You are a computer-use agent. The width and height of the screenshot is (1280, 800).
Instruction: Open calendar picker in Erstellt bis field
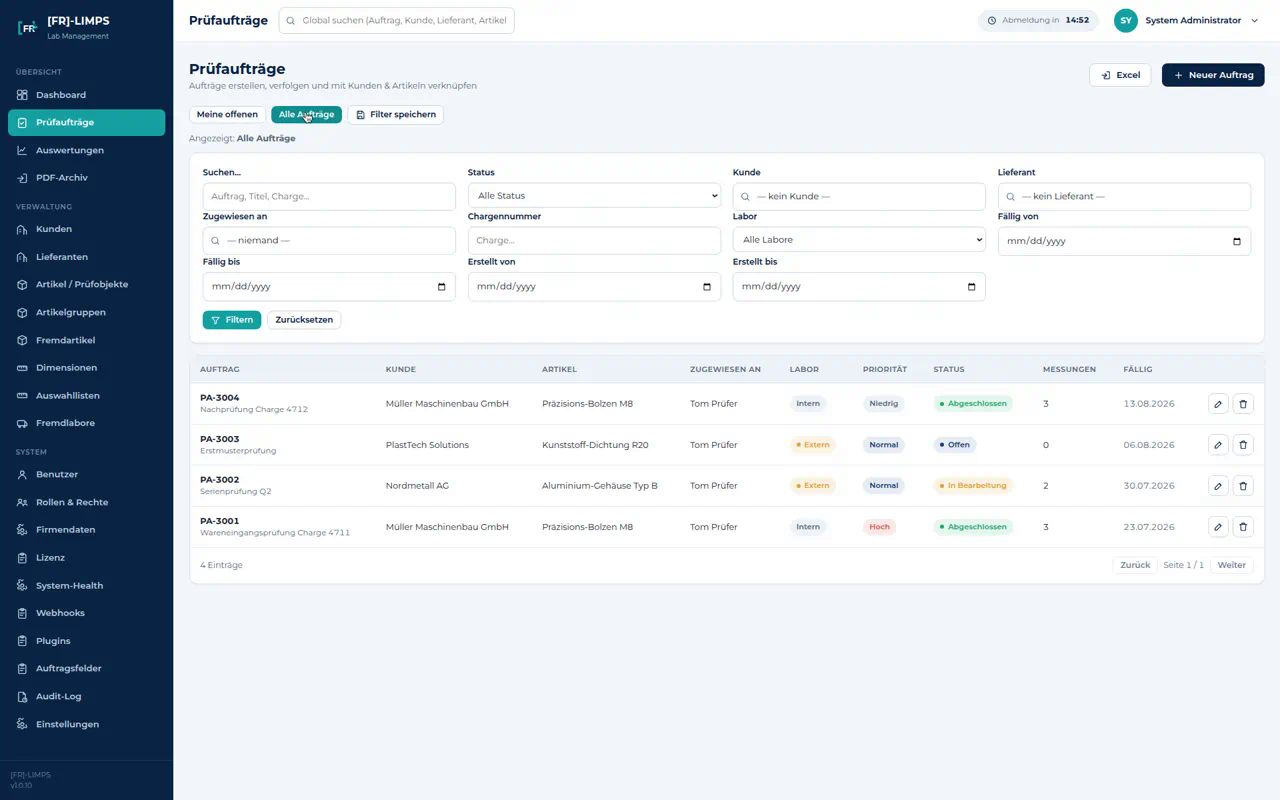tap(972, 287)
